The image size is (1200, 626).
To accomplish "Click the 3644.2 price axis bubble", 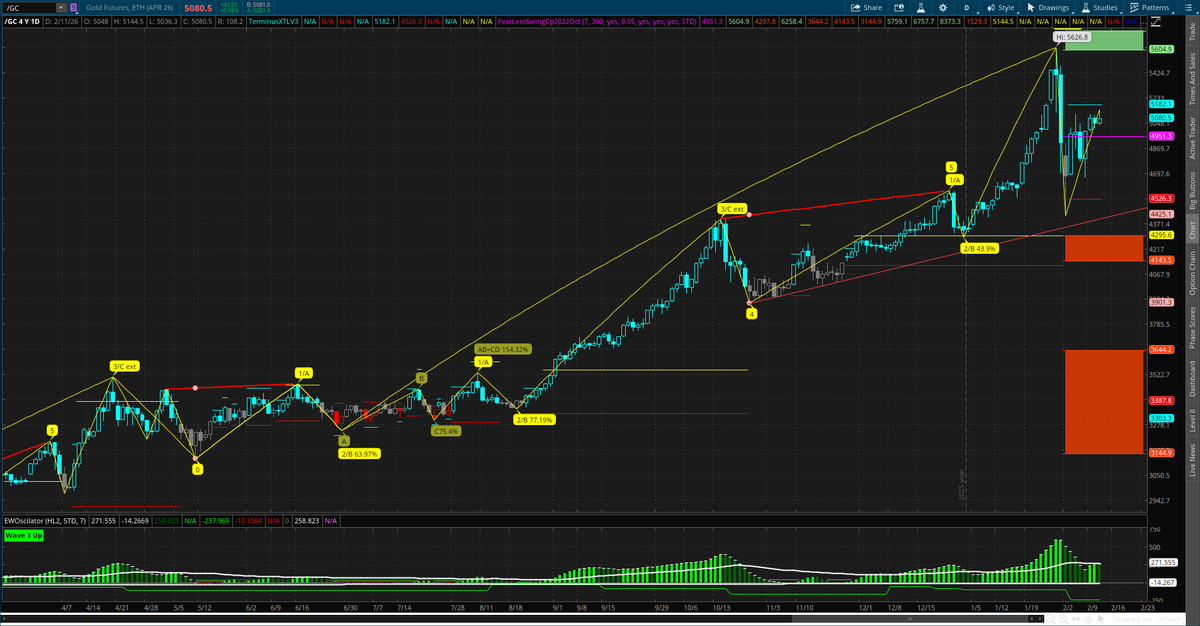I will pyautogui.click(x=1161, y=349).
